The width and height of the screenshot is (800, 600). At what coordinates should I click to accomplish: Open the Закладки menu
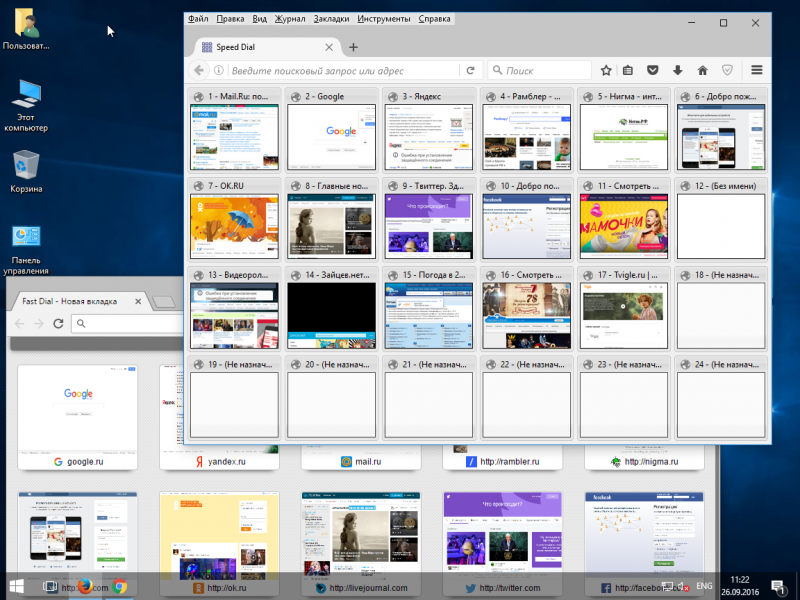click(x=331, y=19)
